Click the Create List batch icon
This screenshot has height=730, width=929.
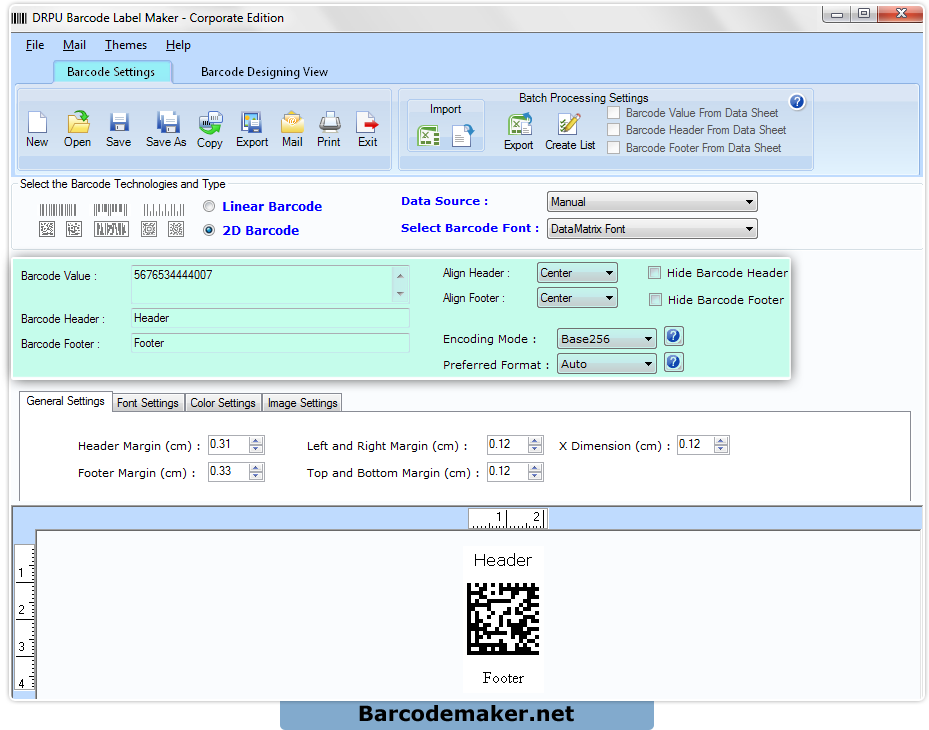point(569,126)
